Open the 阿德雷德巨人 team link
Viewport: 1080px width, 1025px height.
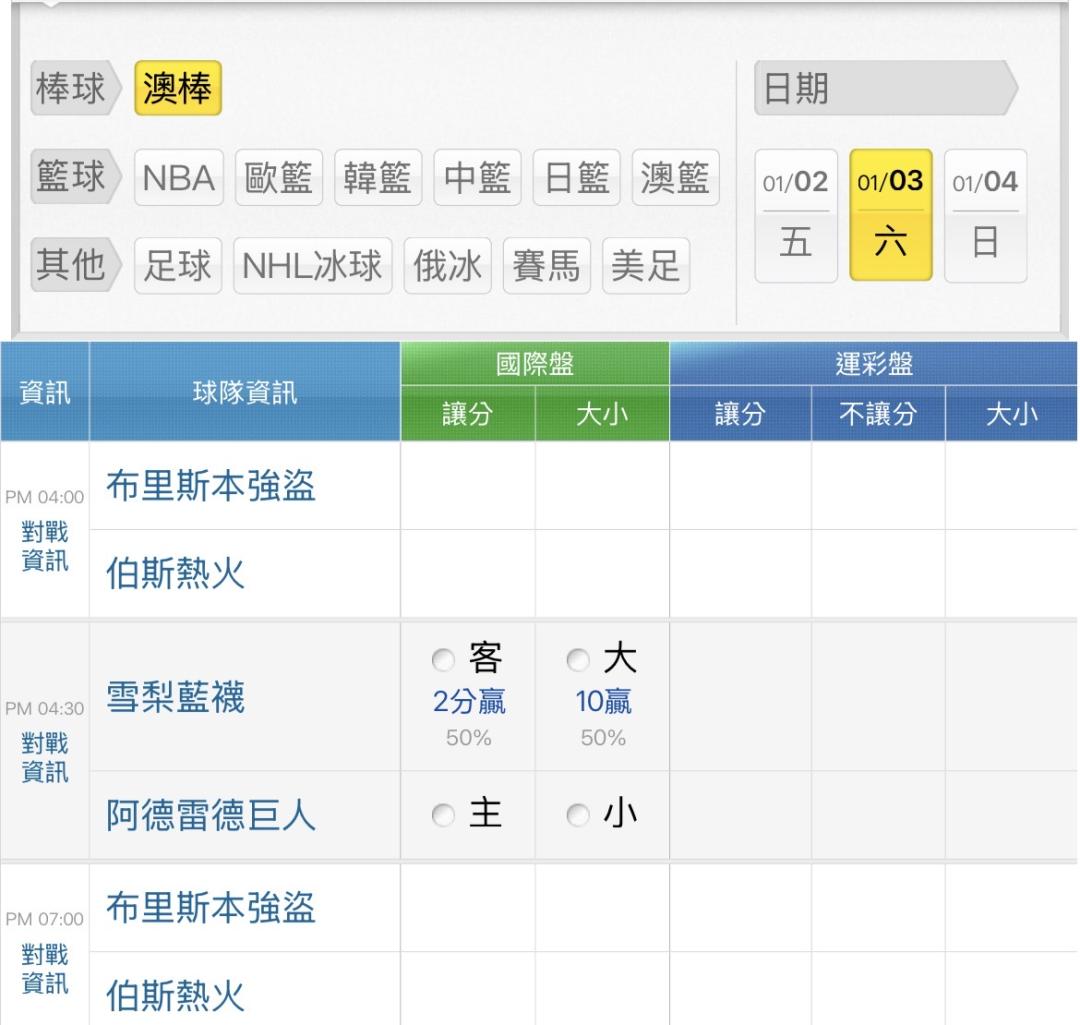click(x=210, y=817)
